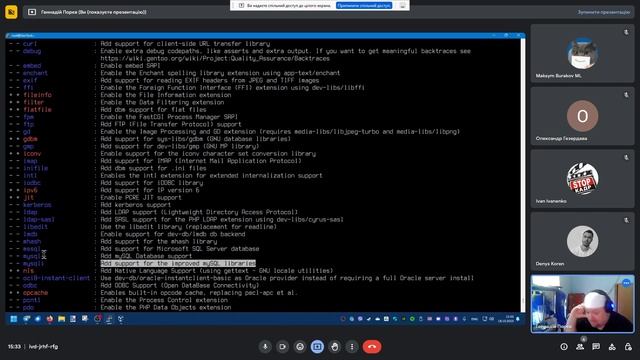
Task: Click the highlighted mysqli description line
Action: (x=178, y=263)
